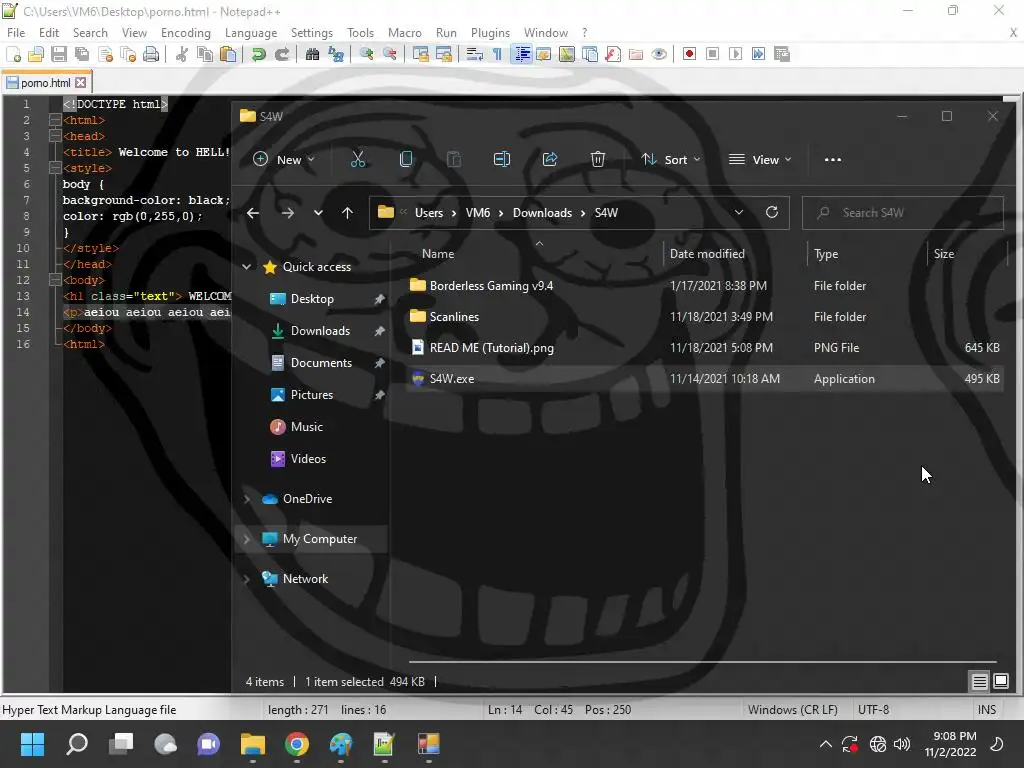Open the Function List icon in Notepad++

(613, 54)
